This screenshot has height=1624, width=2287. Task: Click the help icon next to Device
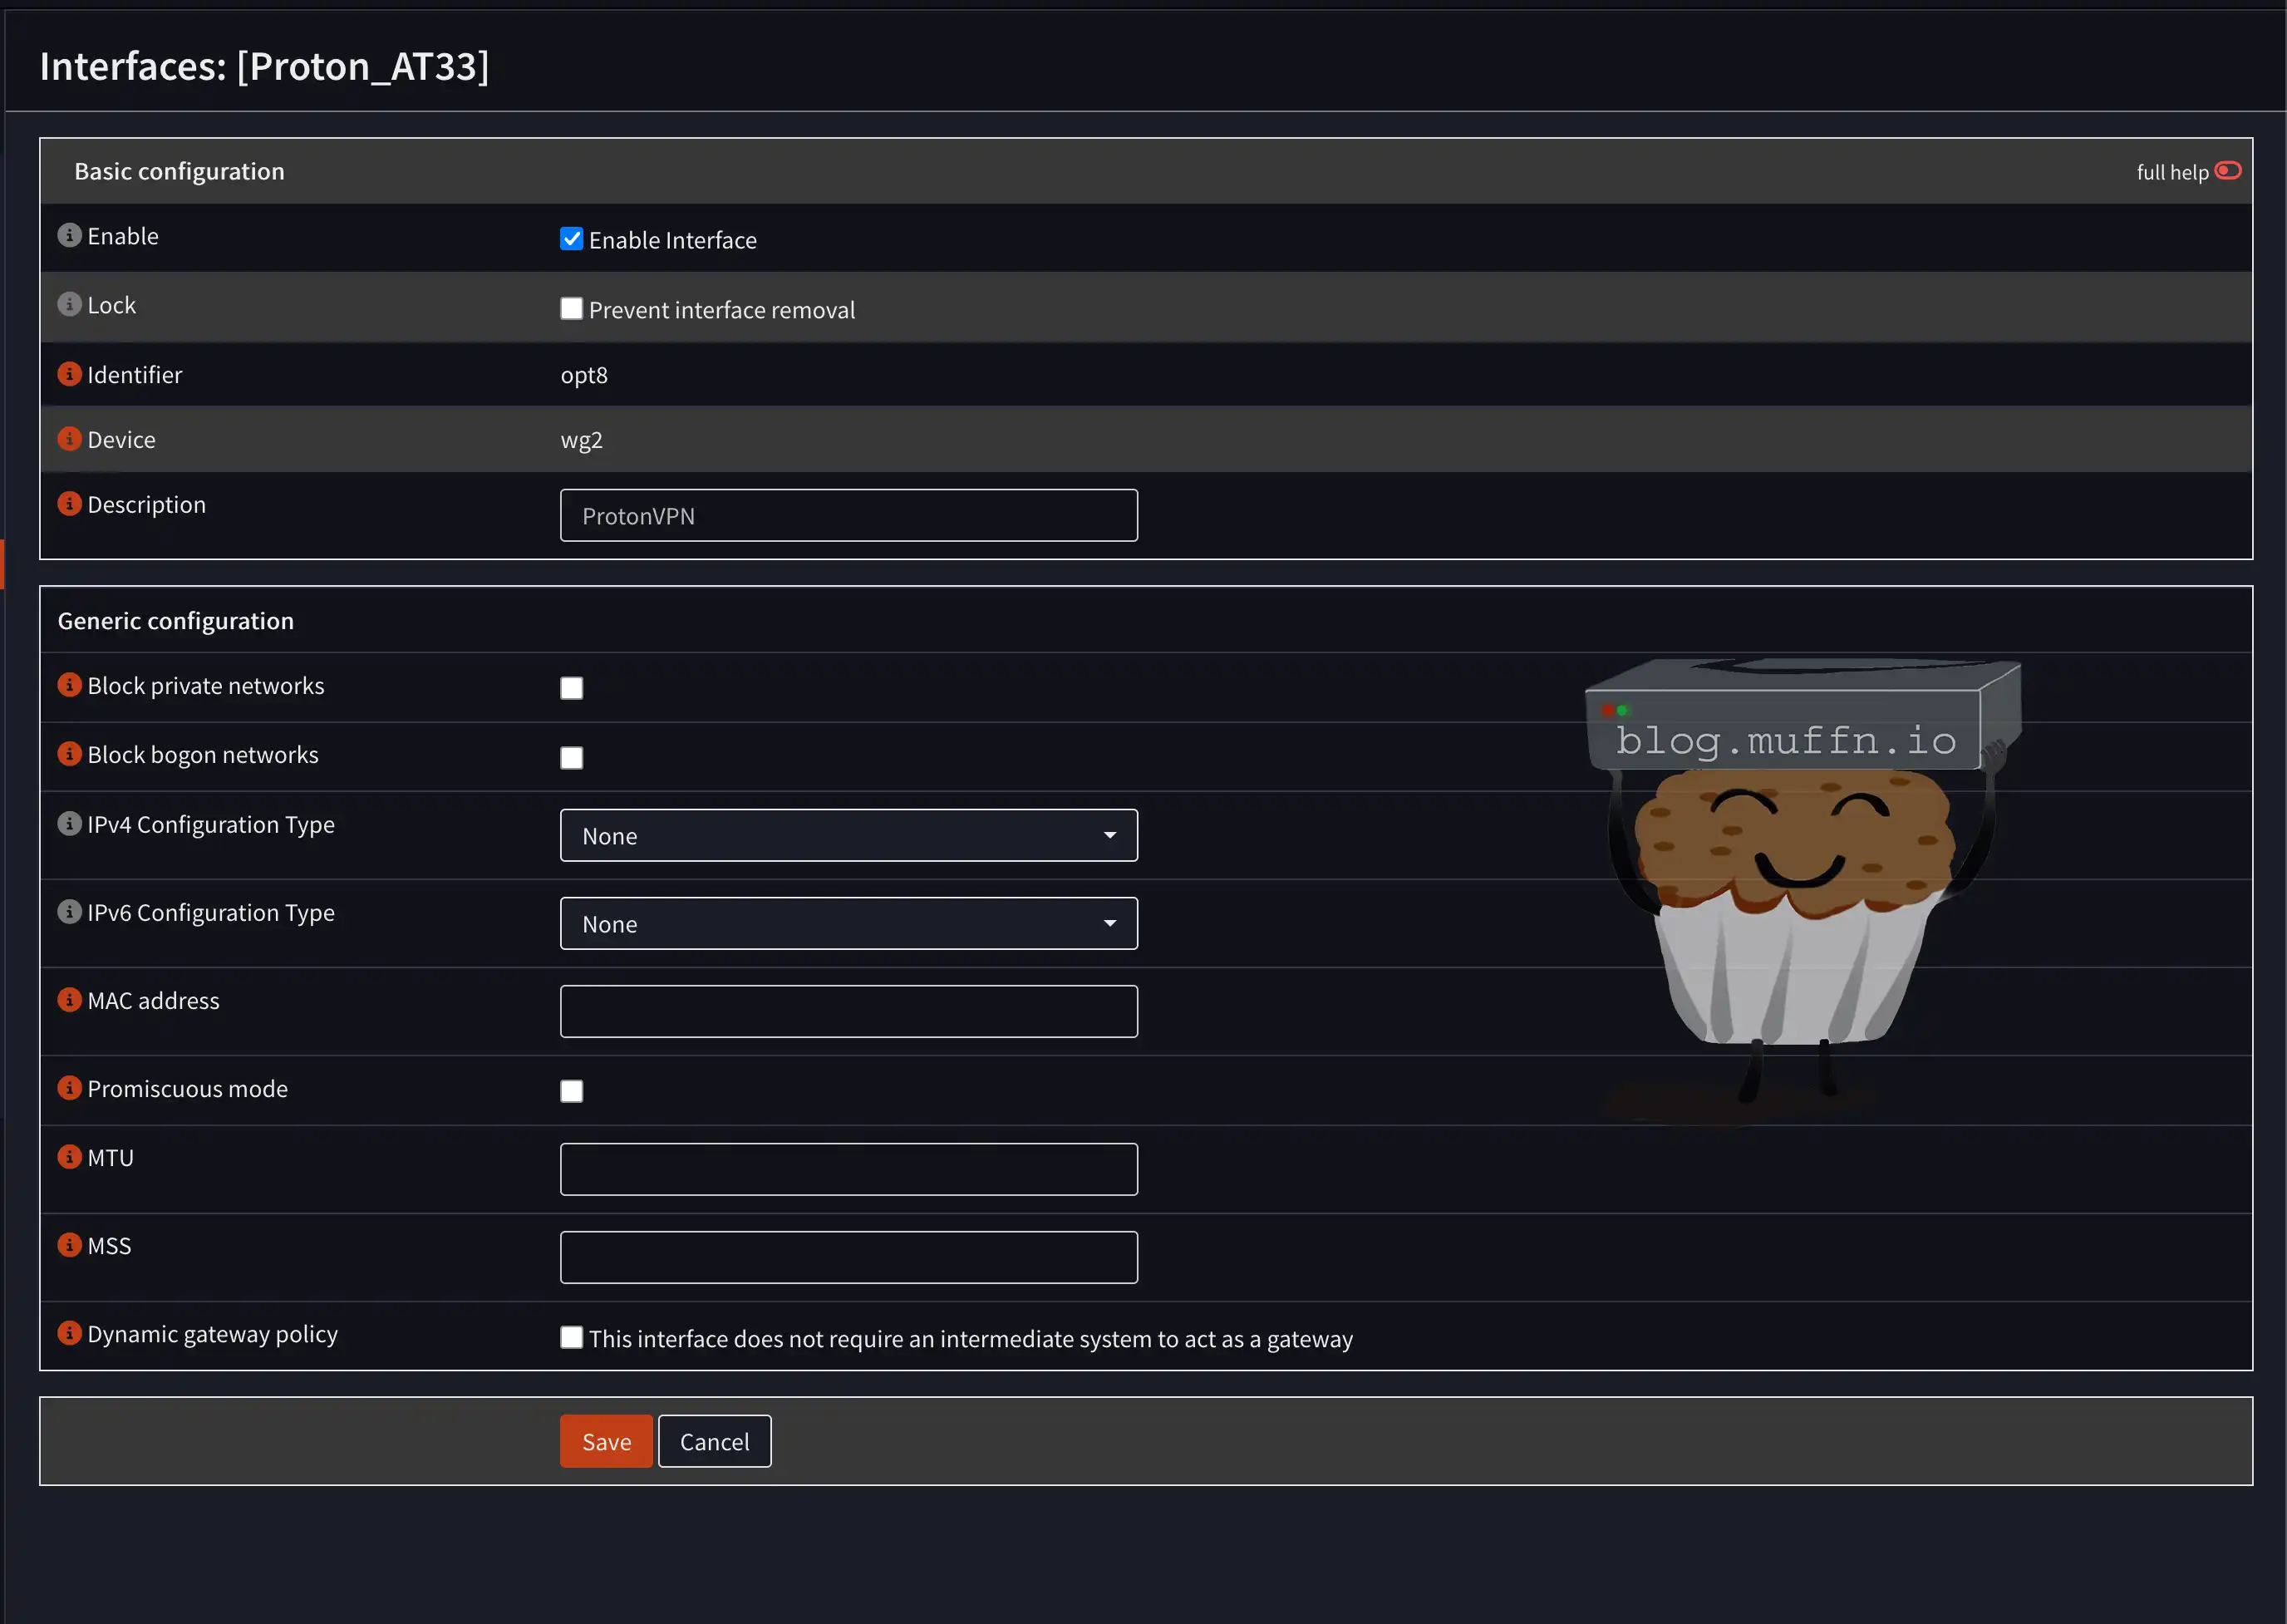(69, 439)
